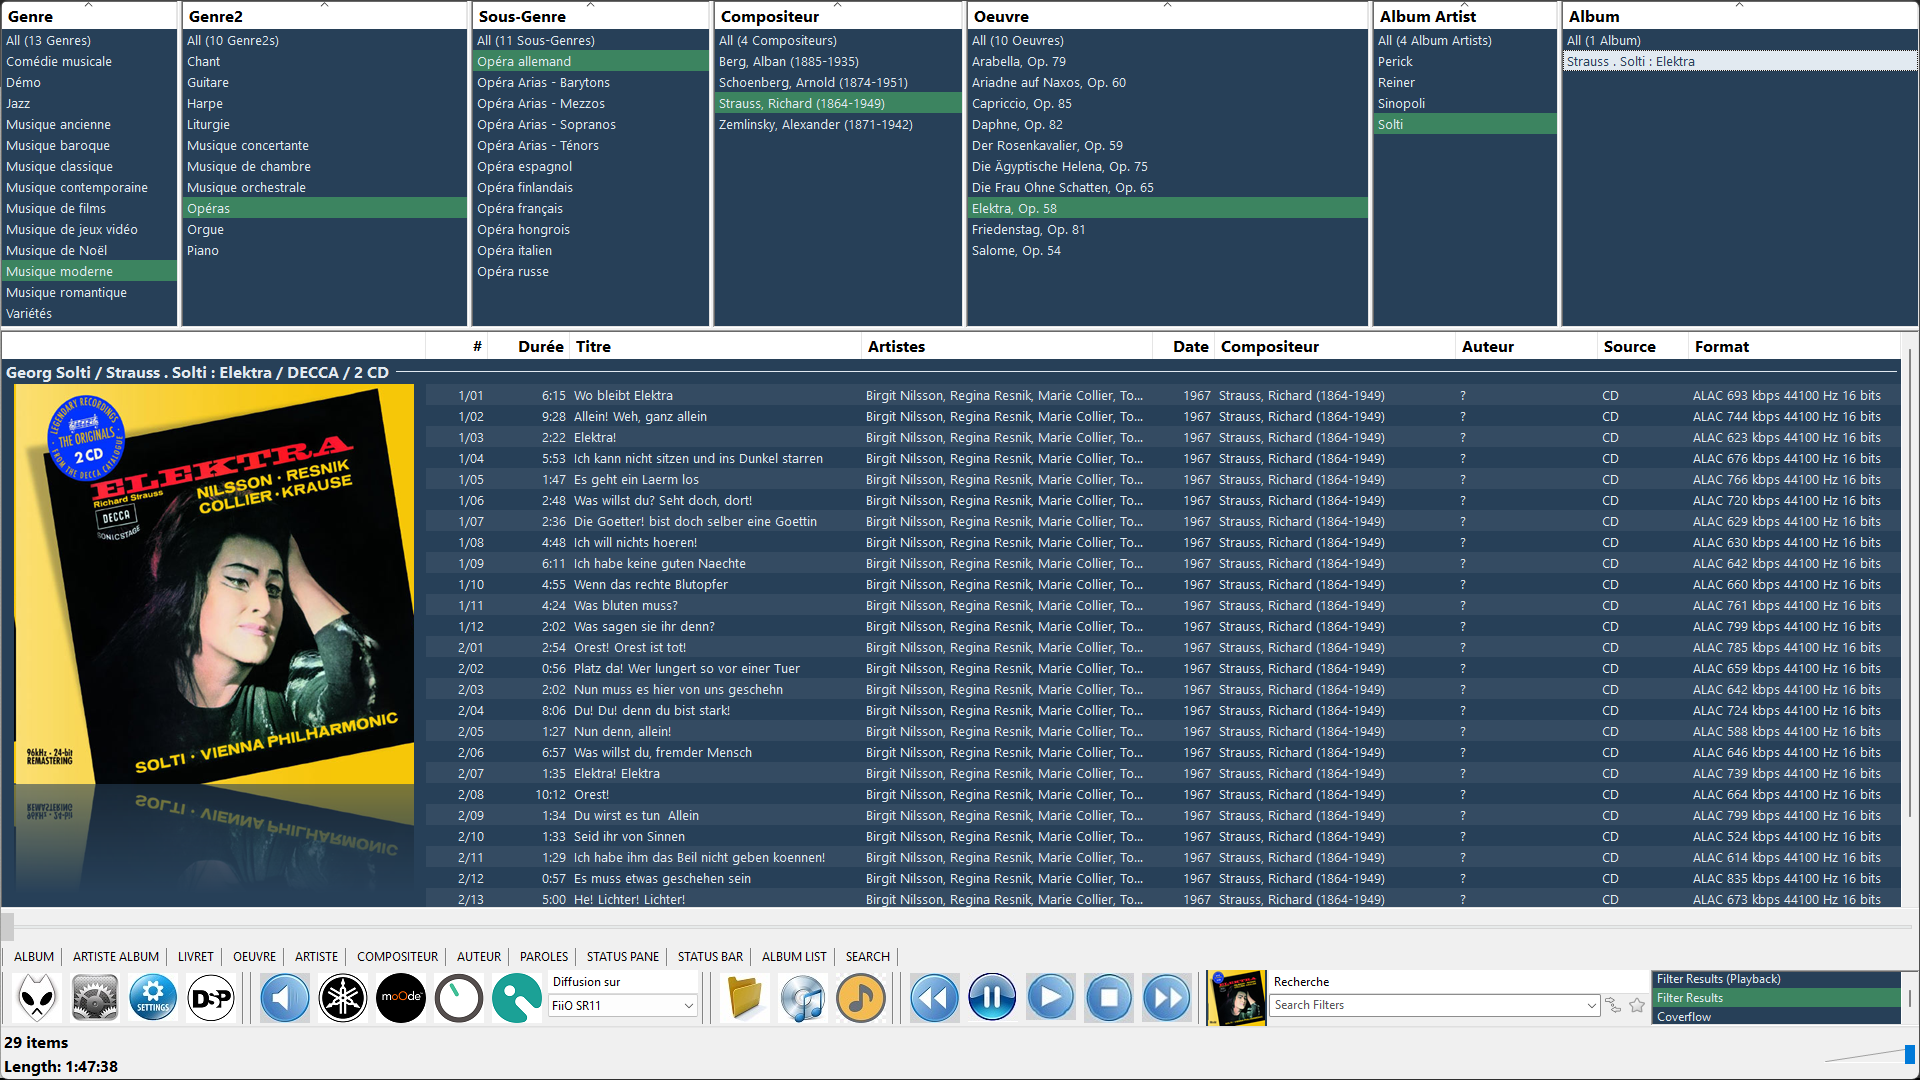
Task: Switch to the LIVRET tab
Action: 196,956
